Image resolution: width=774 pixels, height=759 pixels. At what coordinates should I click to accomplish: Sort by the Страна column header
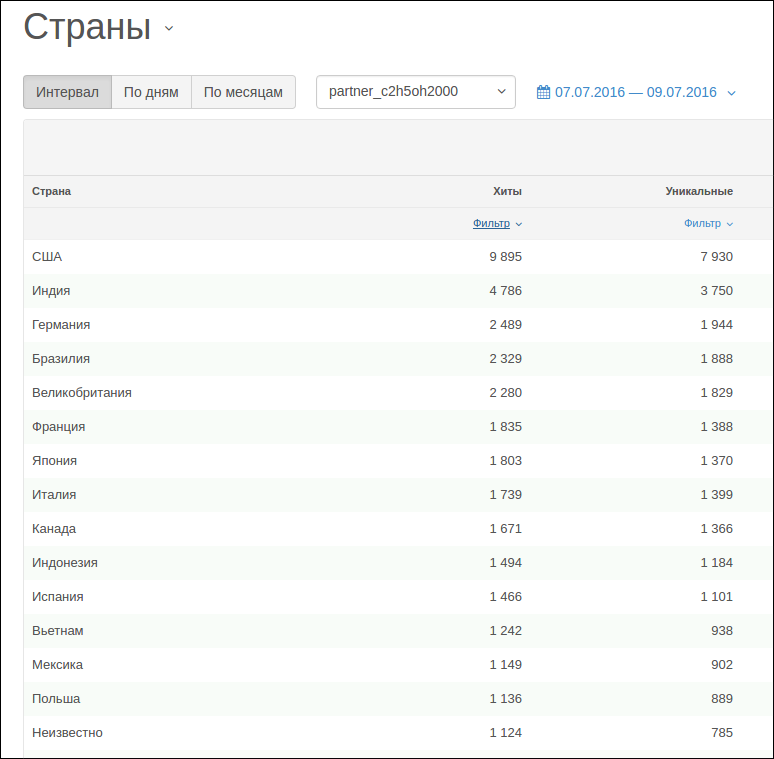[x=51, y=191]
